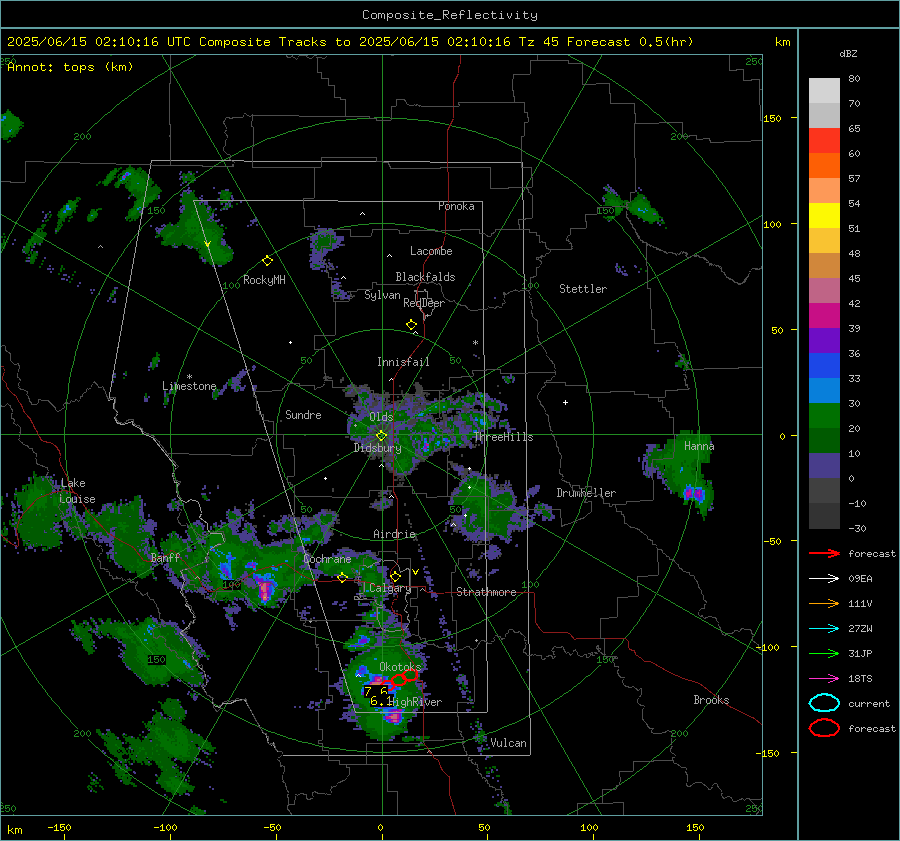
Task: Click the Innisfail city label
Action: tap(403, 362)
